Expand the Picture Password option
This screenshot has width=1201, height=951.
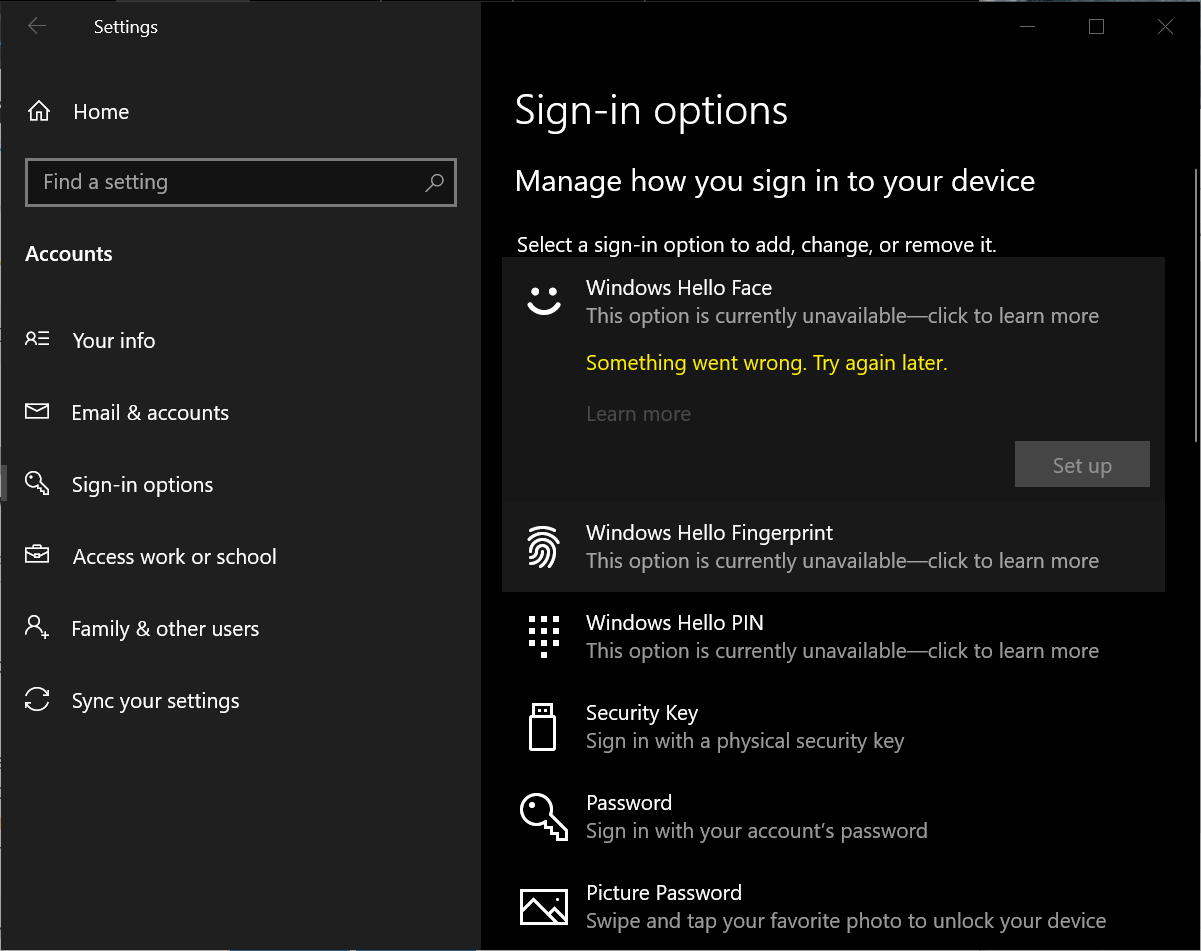(833, 907)
